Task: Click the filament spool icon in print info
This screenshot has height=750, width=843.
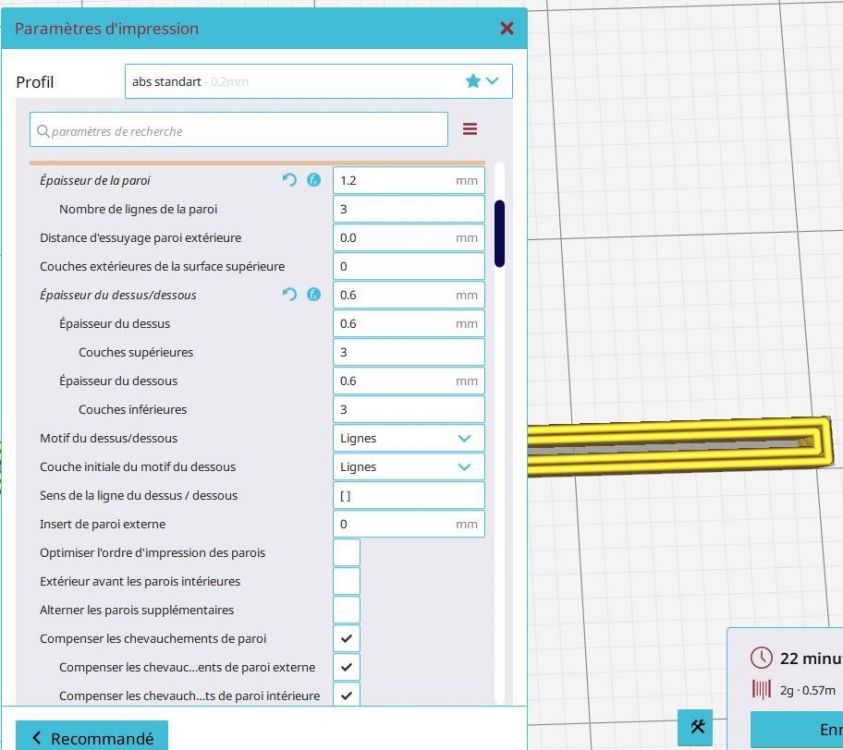Action: click(761, 690)
